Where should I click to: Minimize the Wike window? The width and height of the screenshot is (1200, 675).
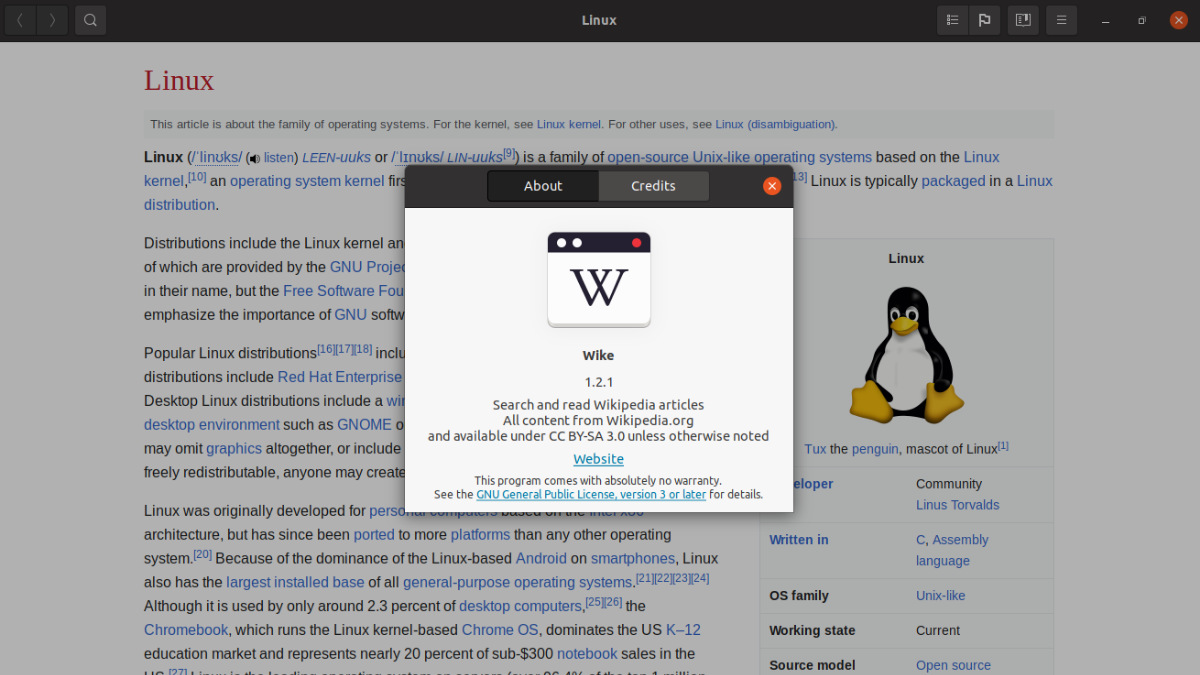coord(1105,20)
